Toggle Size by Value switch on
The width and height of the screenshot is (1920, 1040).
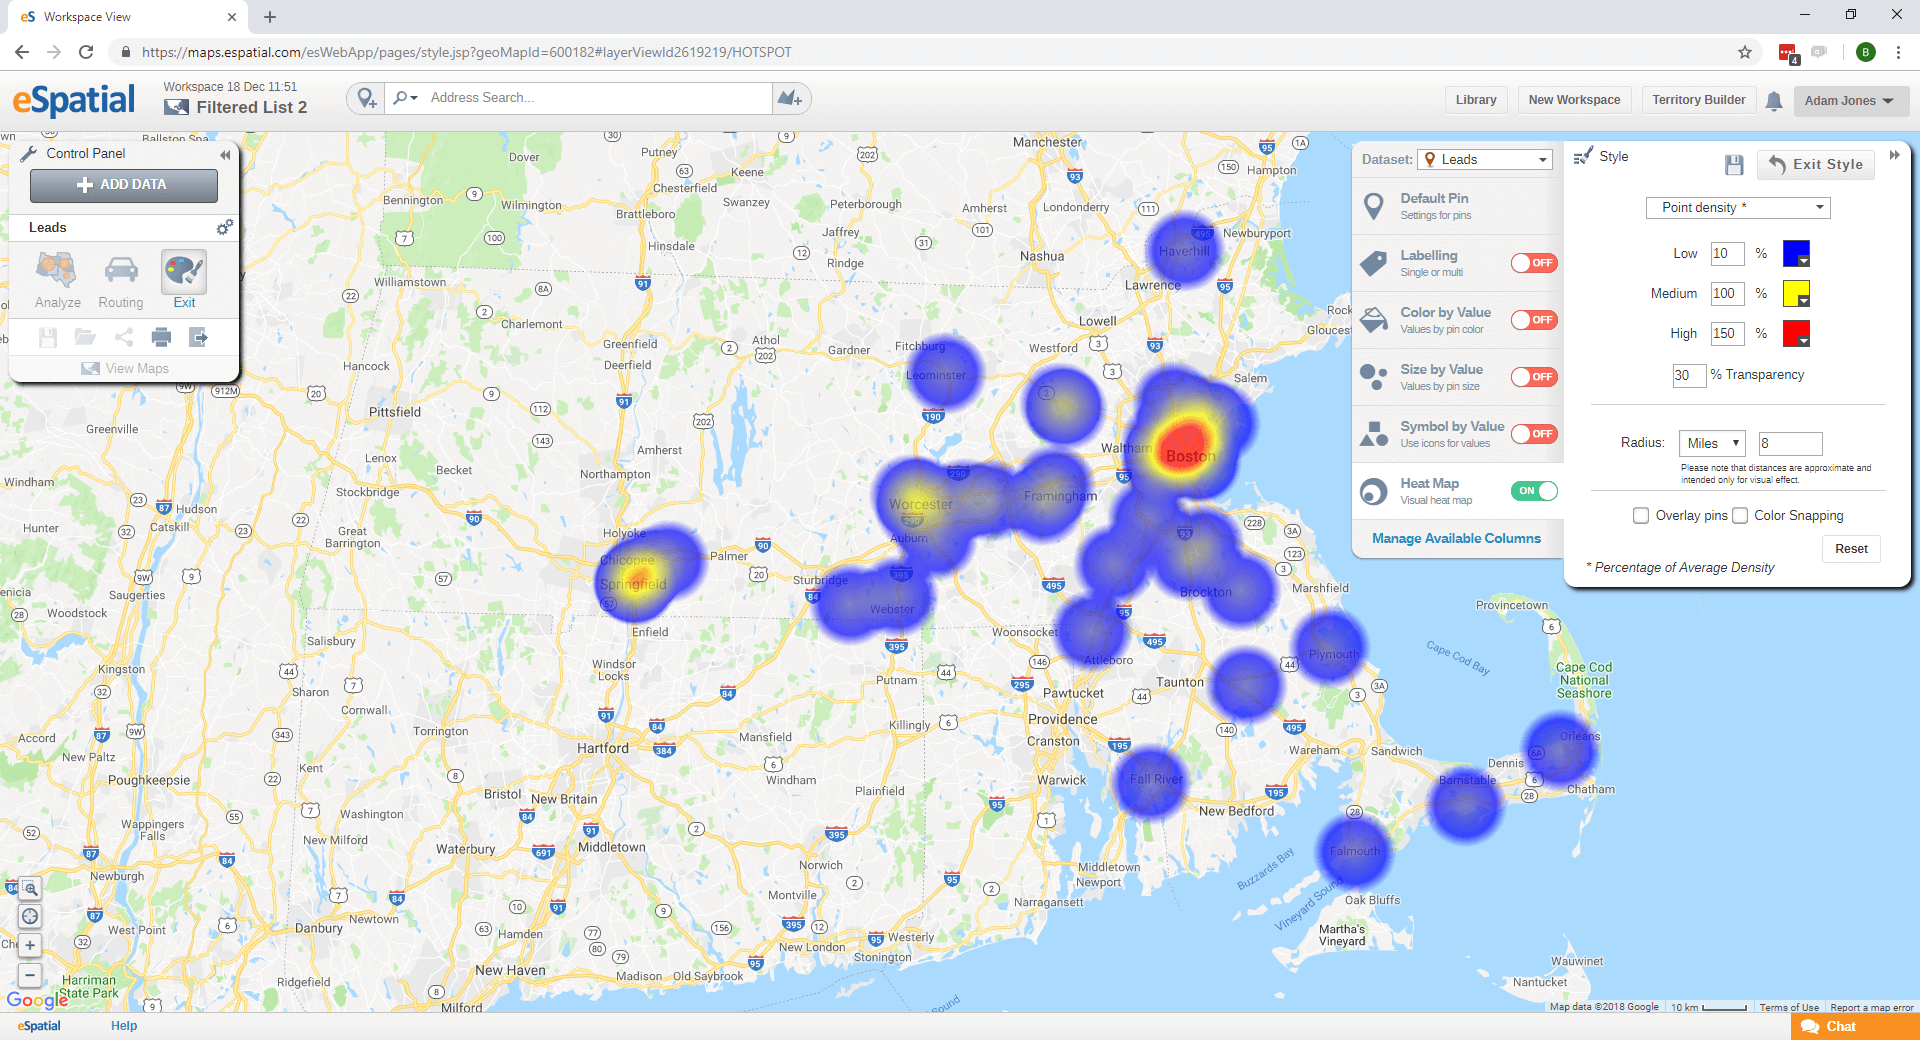coord(1534,377)
